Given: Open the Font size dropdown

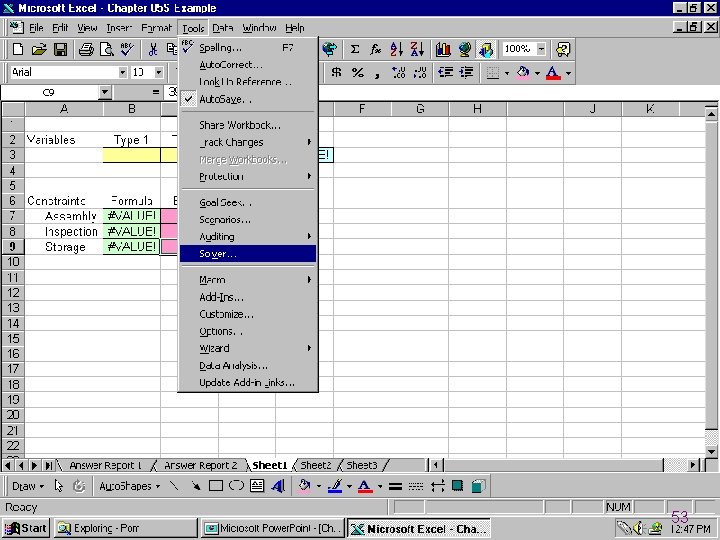Looking at the screenshot, I should pos(158,73).
